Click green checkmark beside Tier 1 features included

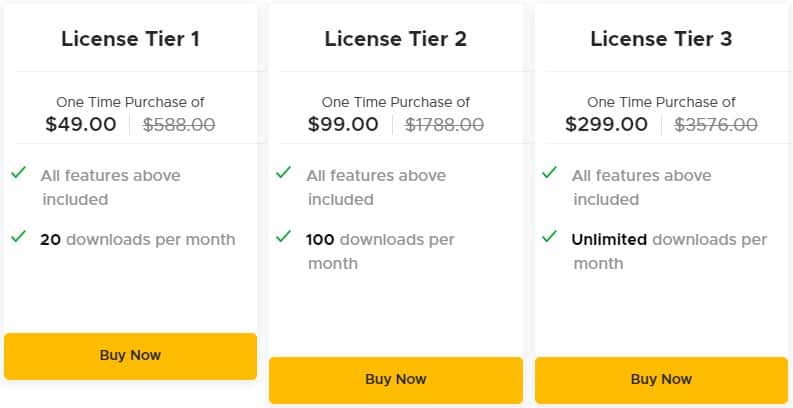click(18, 173)
